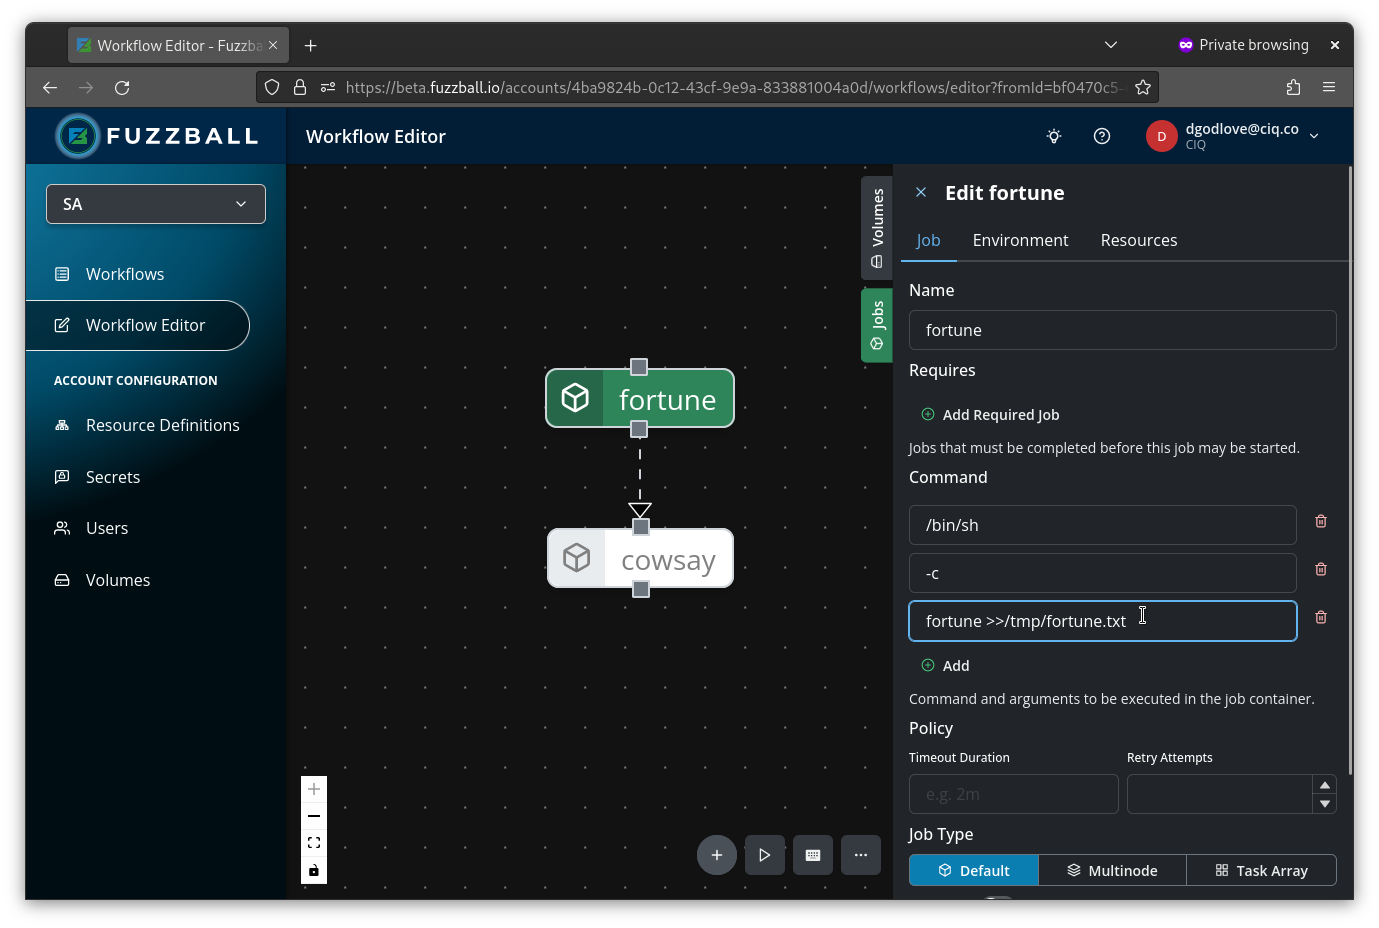This screenshot has height=928, width=1379.
Task: Click the -c command argument field
Action: pos(1102,573)
